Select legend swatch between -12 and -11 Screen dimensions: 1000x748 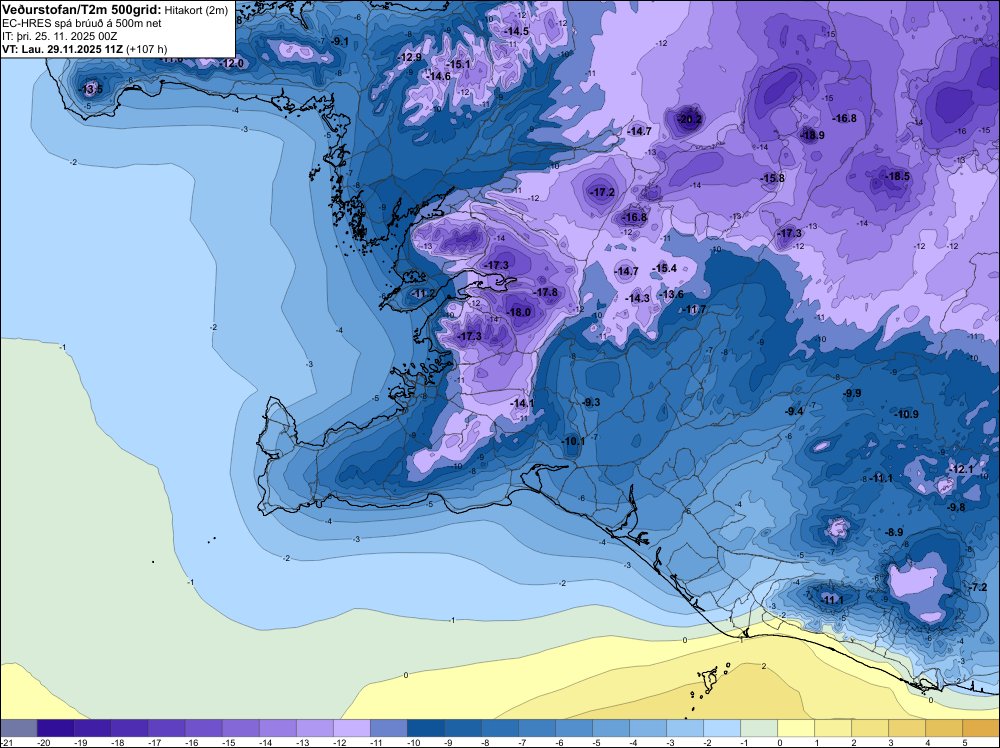point(352,728)
